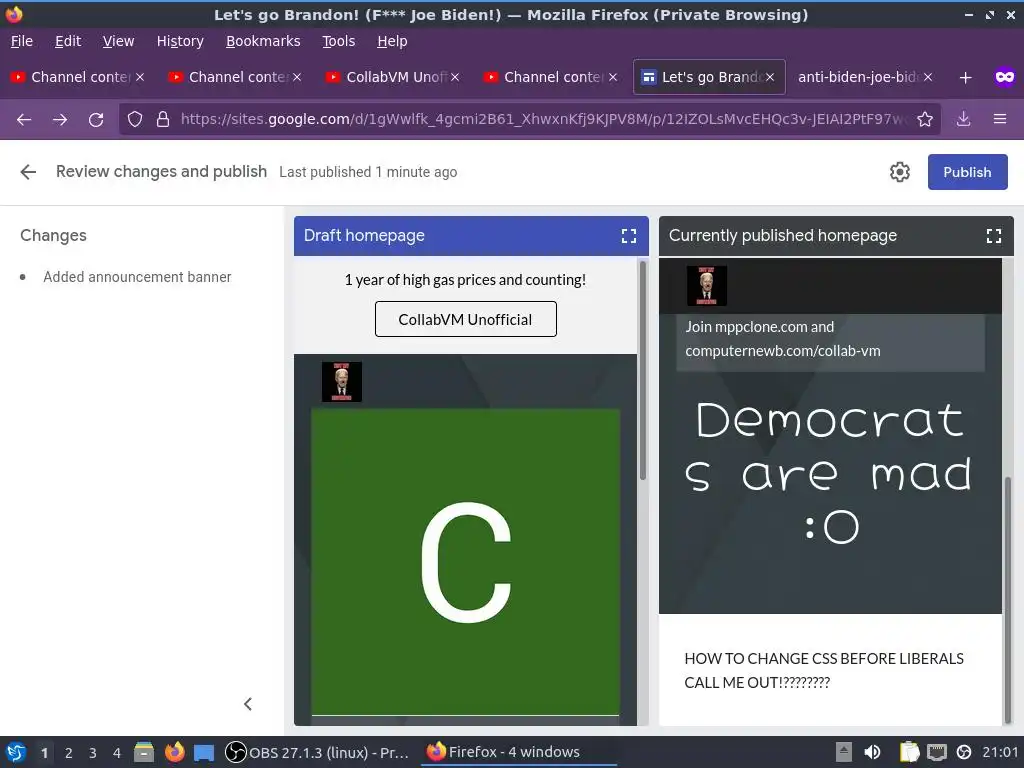Expand Currently published homepage to fullscreen
Image resolution: width=1024 pixels, height=768 pixels.
click(993, 236)
